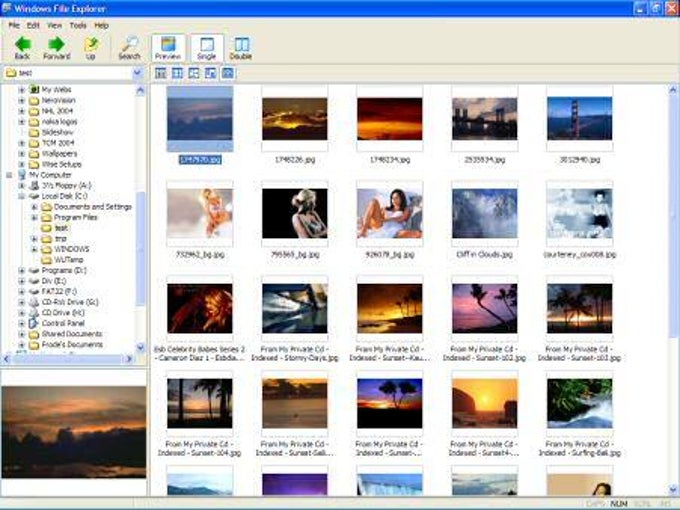Expand Documents and Settings folder node
The image size is (680, 510).
(x=34, y=207)
